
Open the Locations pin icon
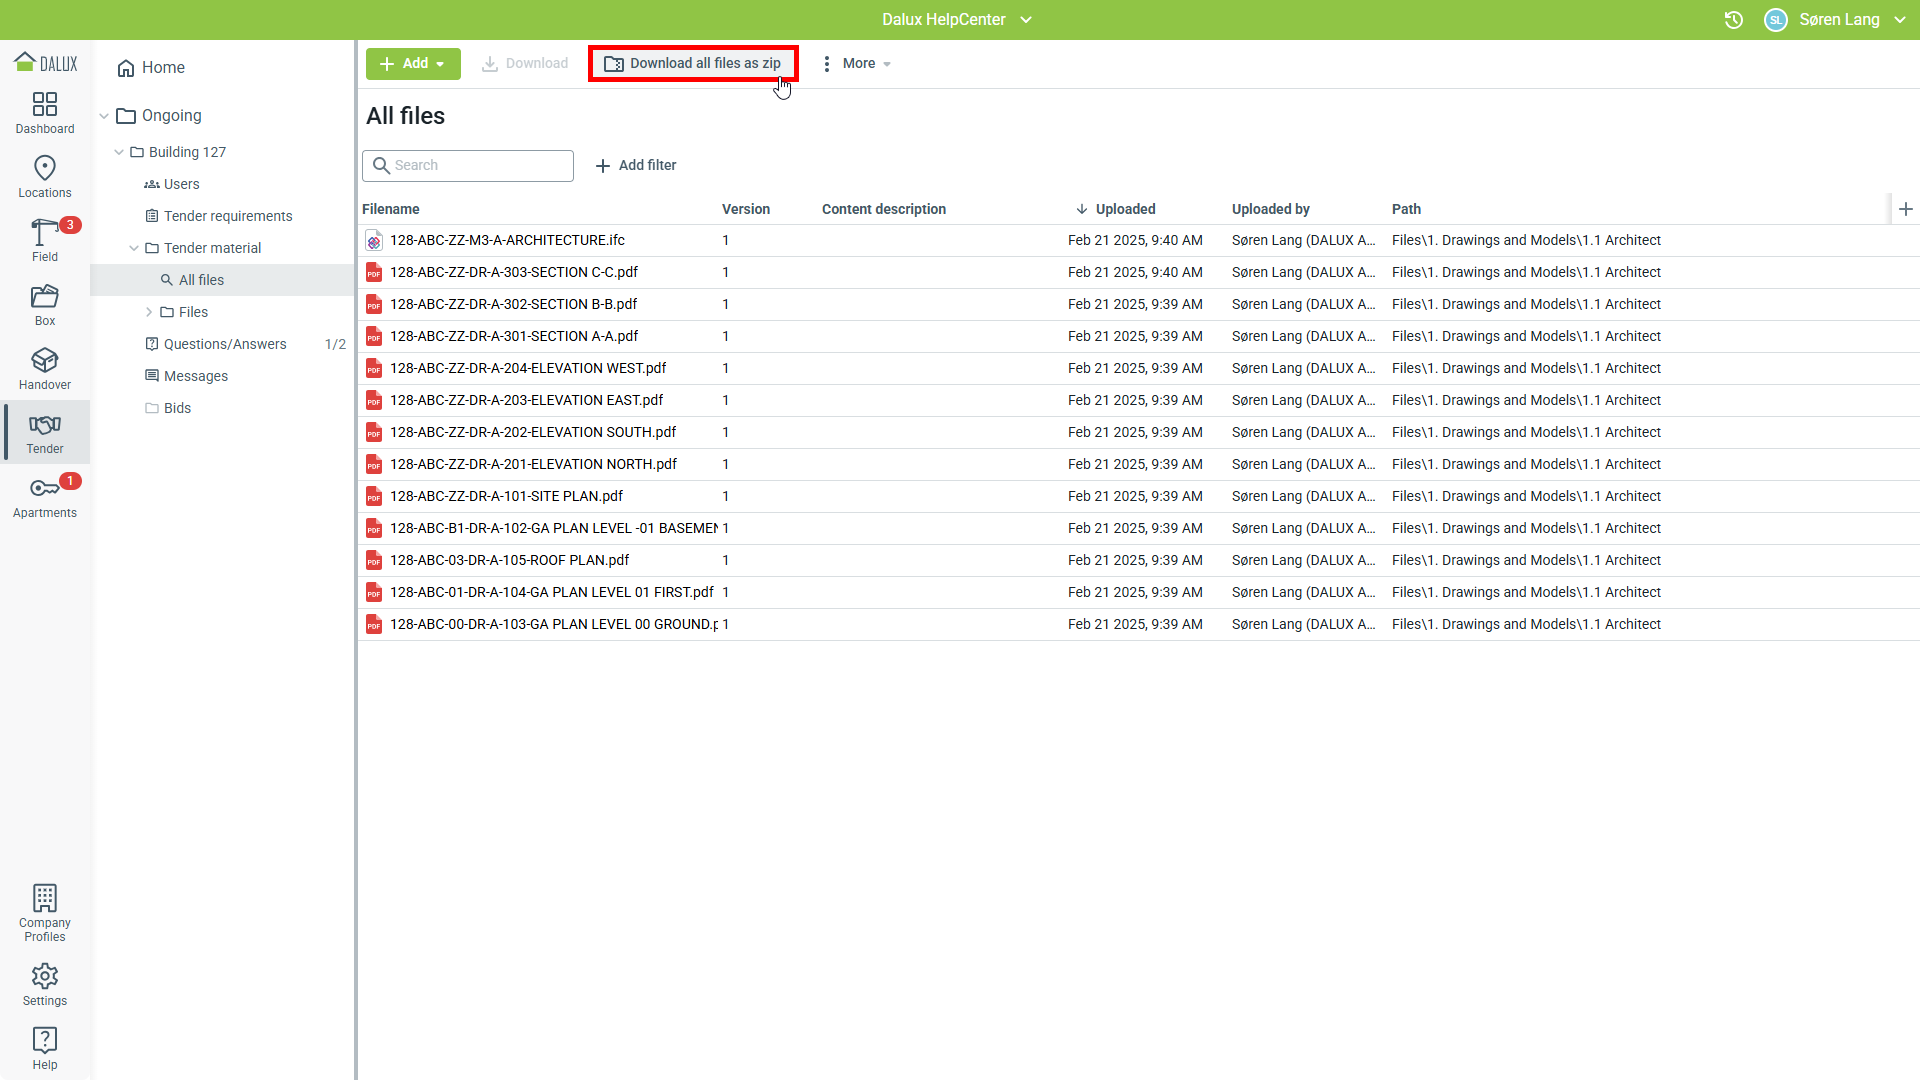click(45, 168)
